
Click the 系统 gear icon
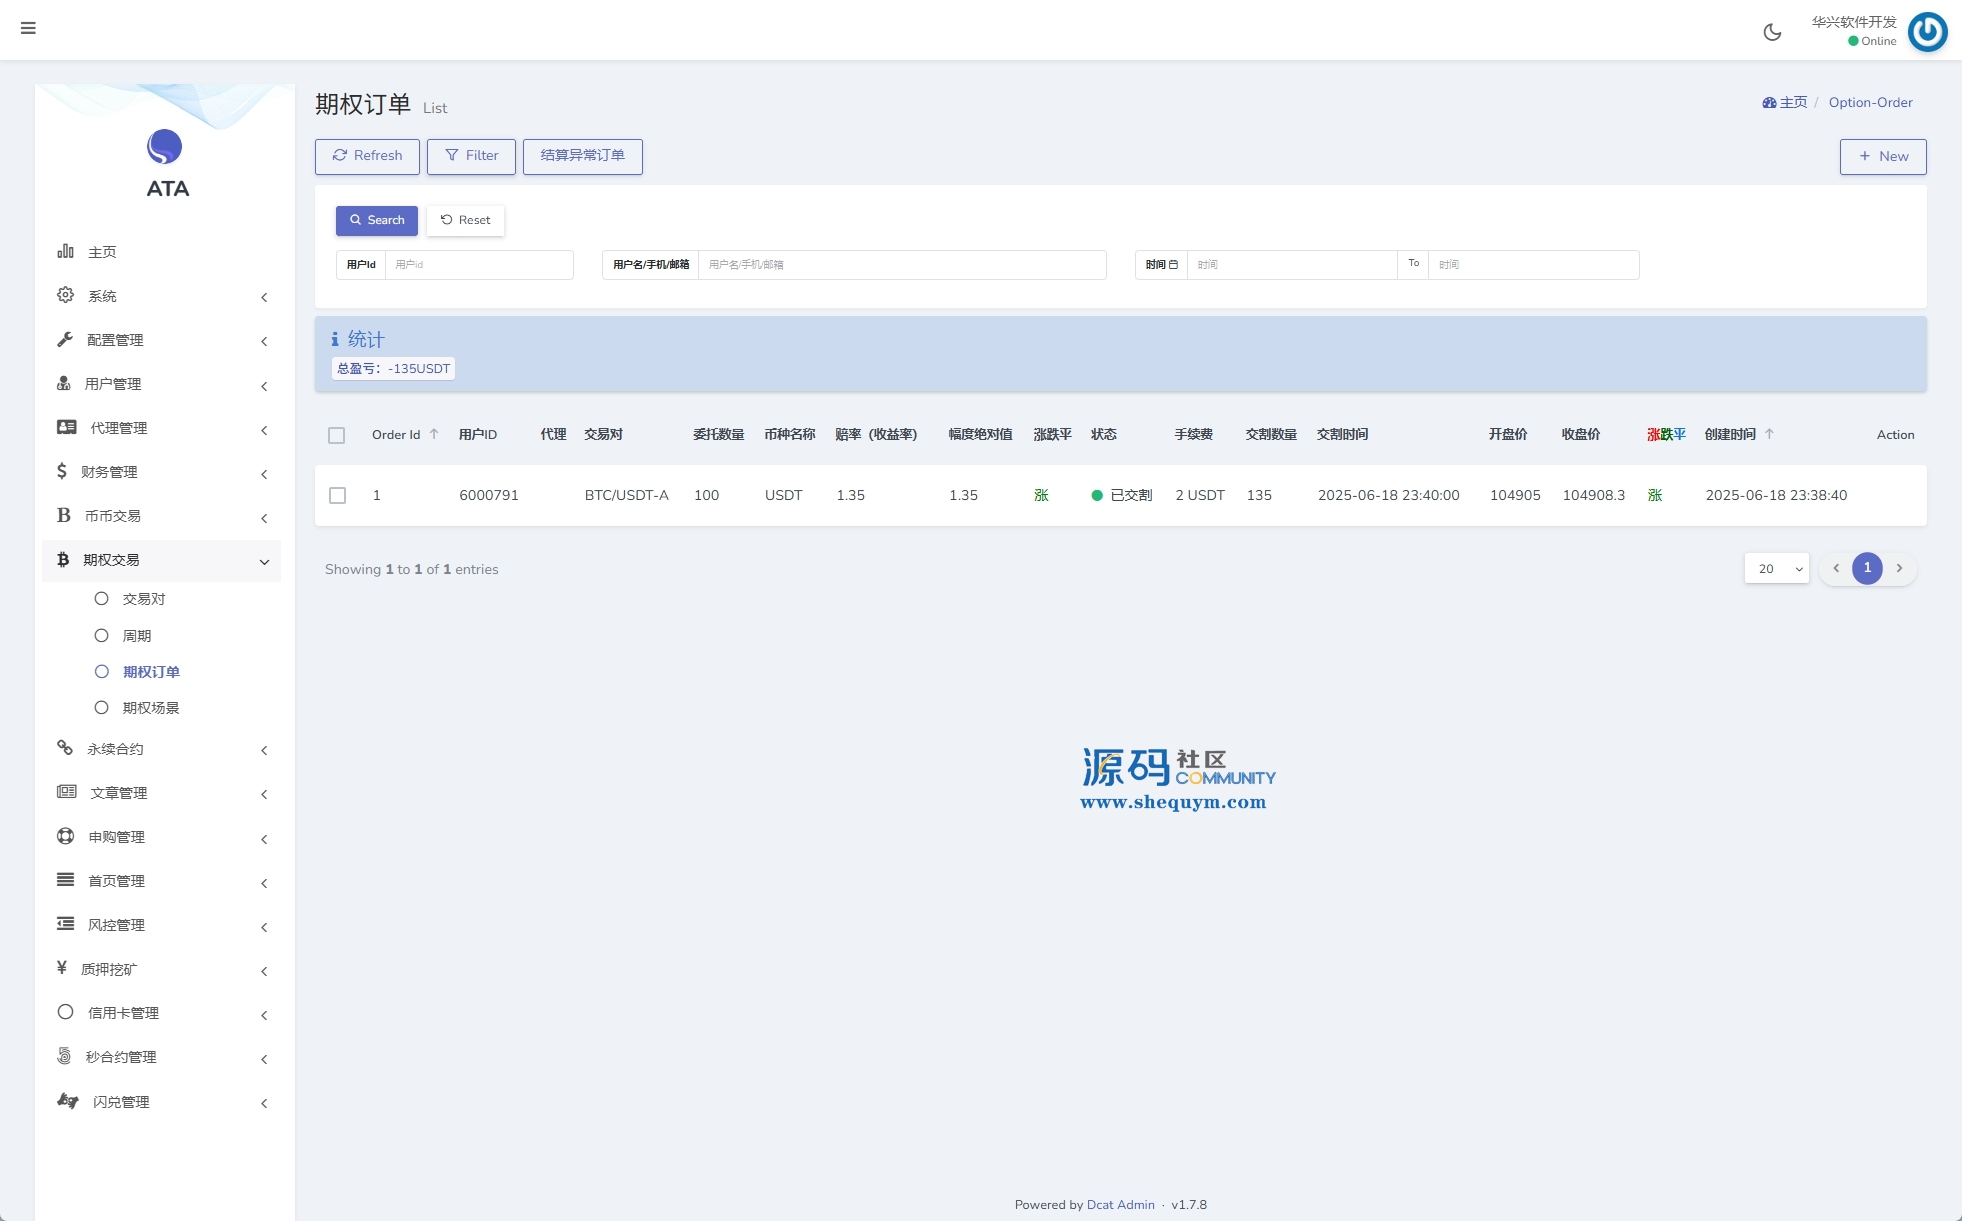pos(66,295)
